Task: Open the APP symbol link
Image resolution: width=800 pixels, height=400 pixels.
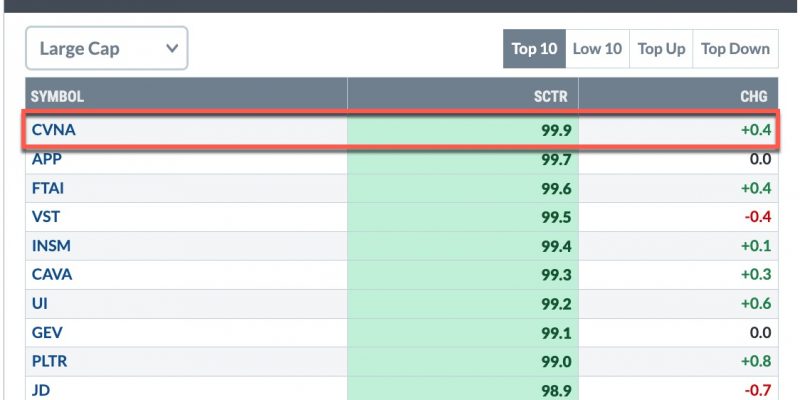Action: [x=46, y=159]
